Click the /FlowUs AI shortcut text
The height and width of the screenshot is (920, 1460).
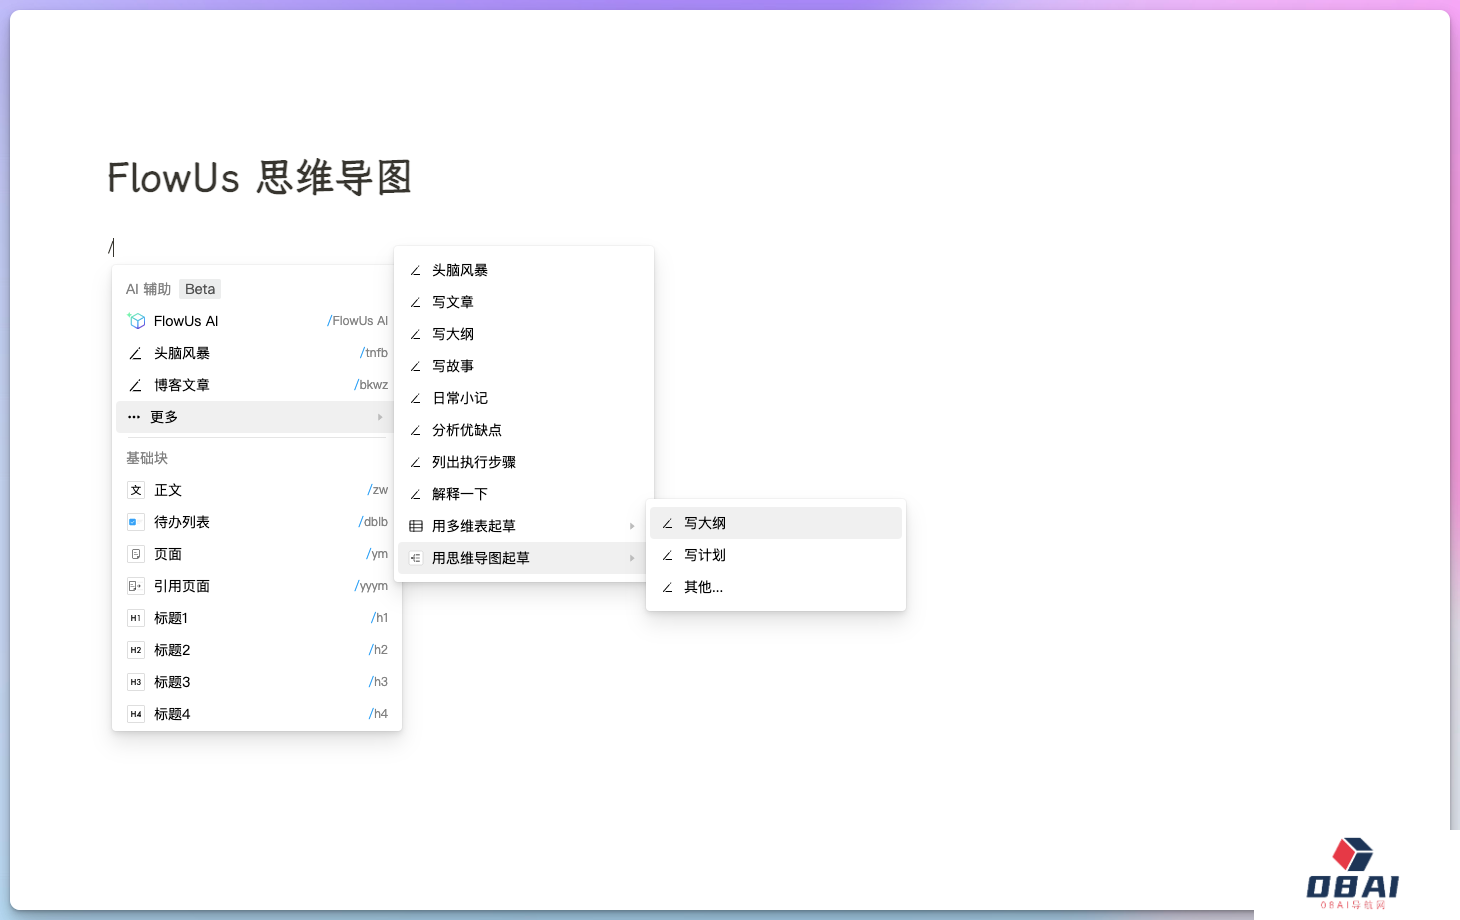click(357, 321)
